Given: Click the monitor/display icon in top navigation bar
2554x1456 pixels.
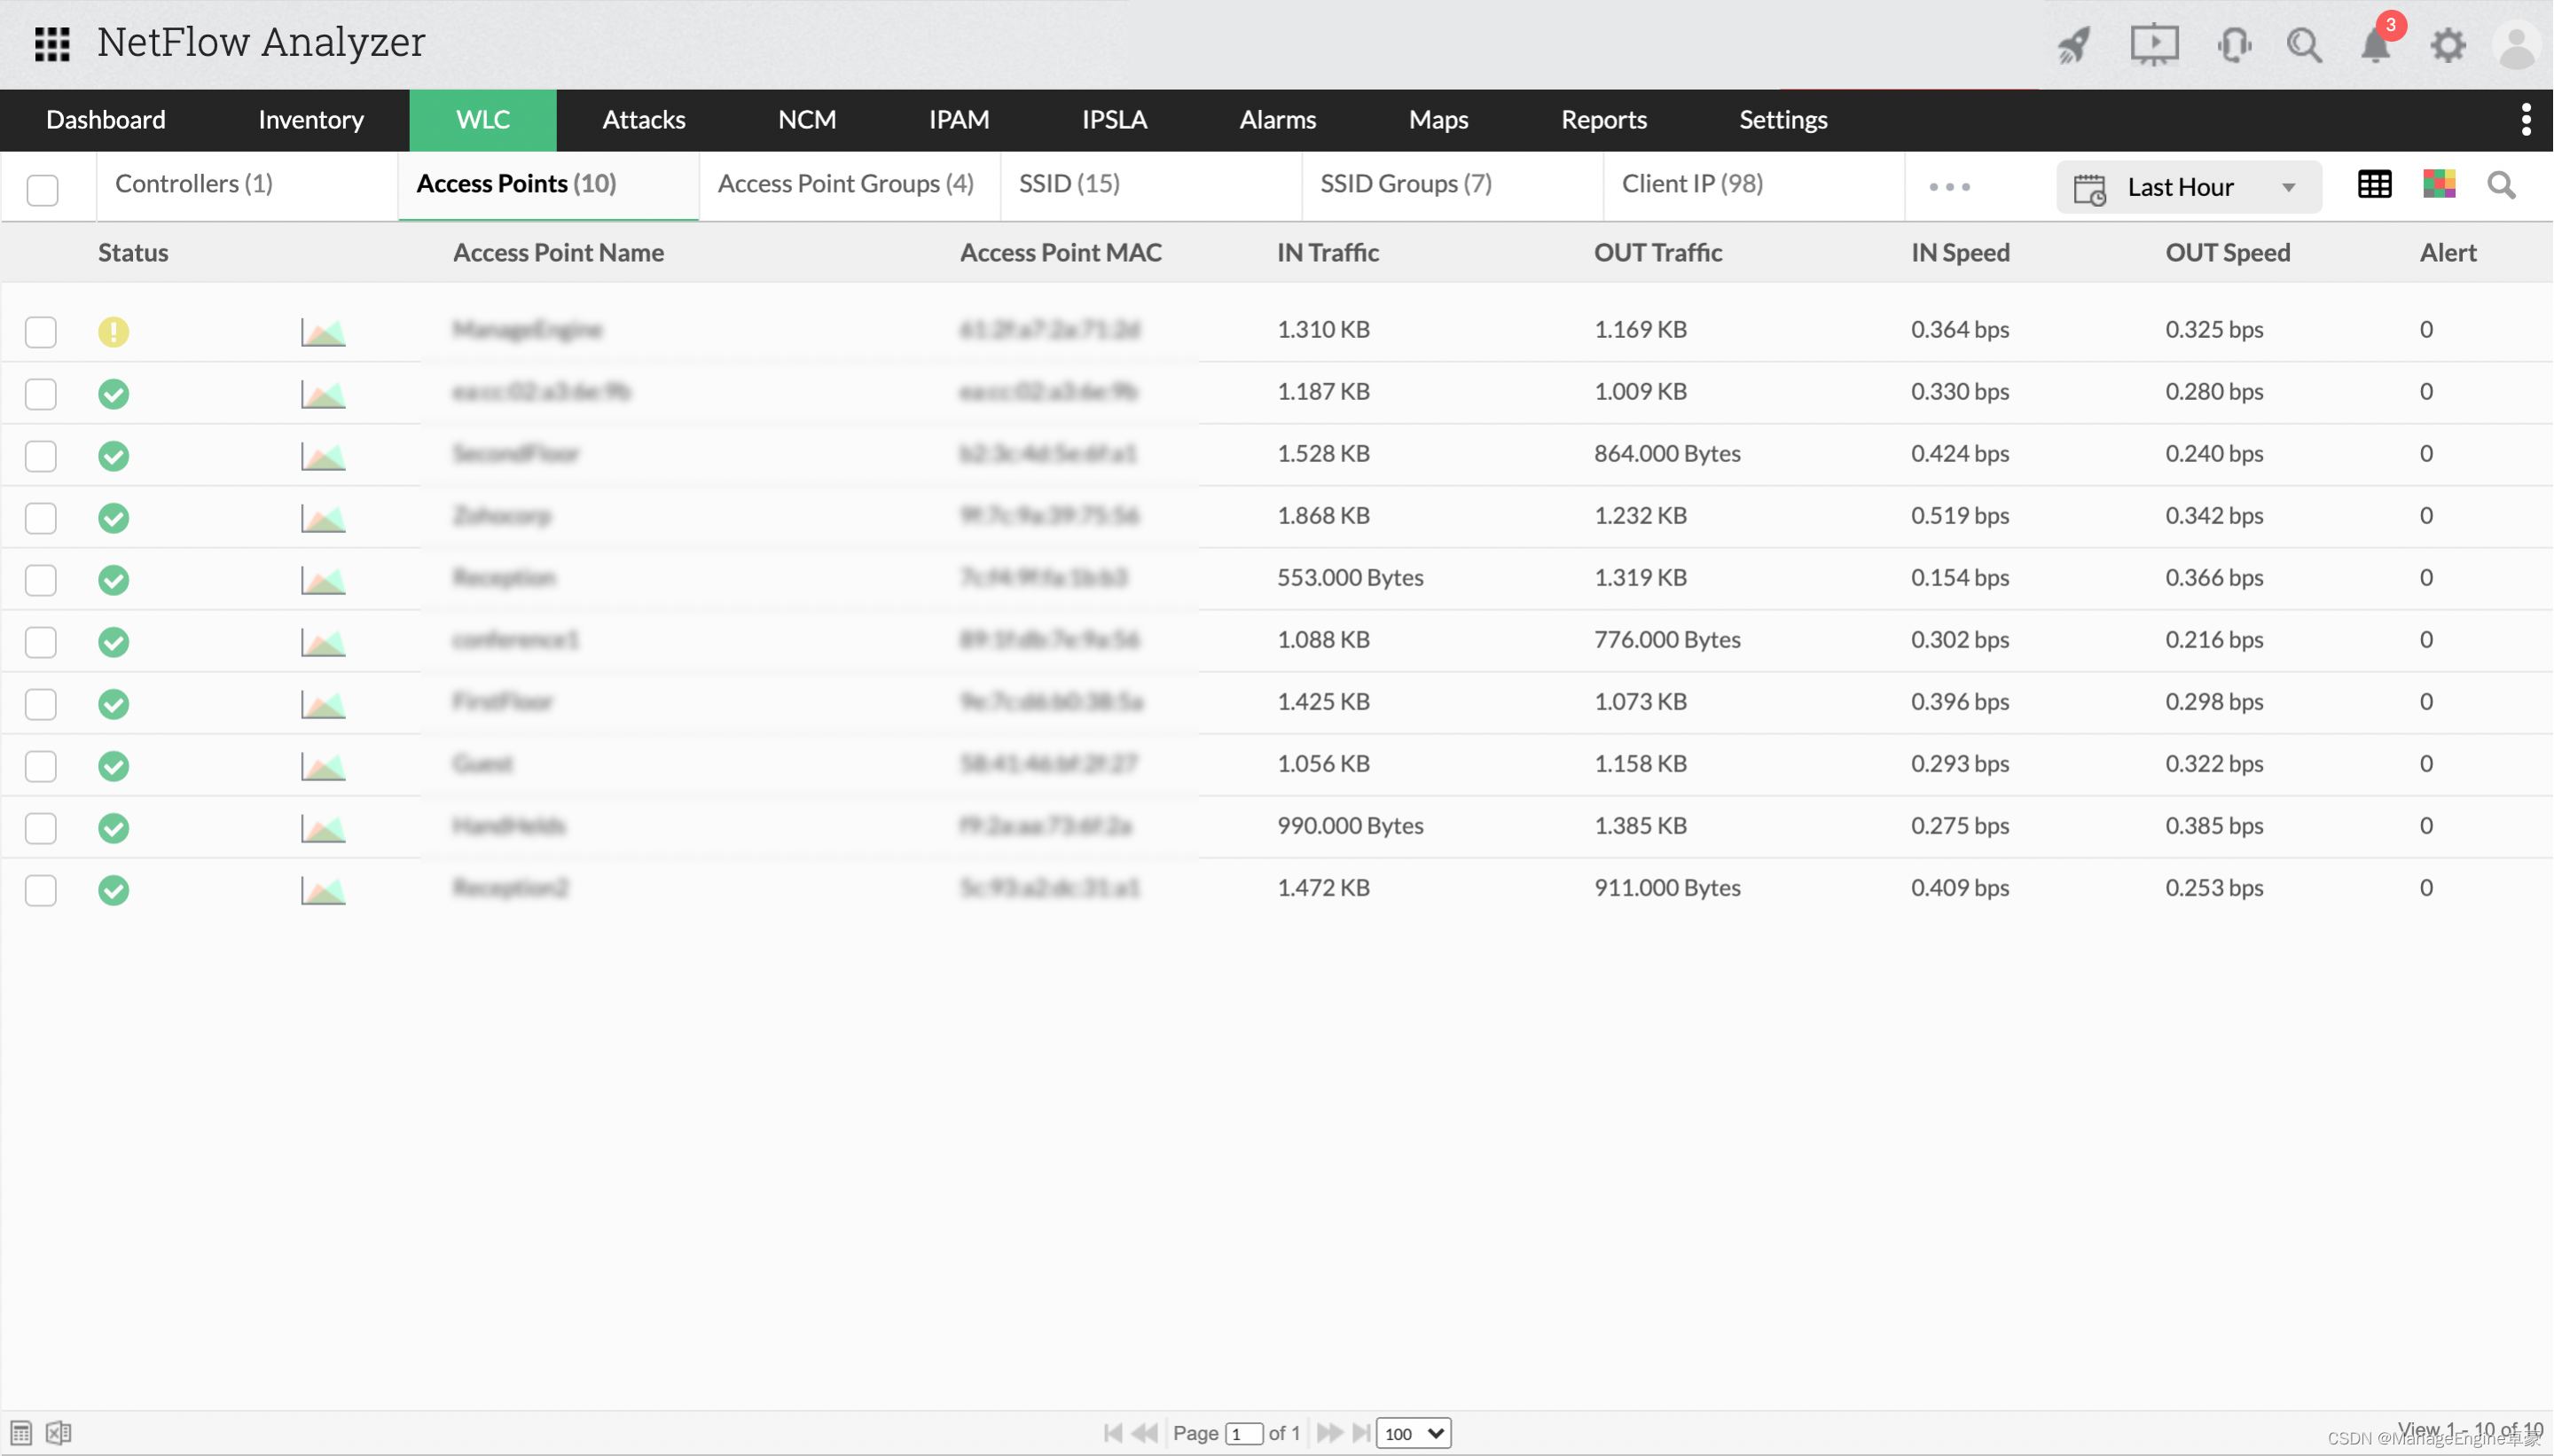Looking at the screenshot, I should coord(2152,42).
